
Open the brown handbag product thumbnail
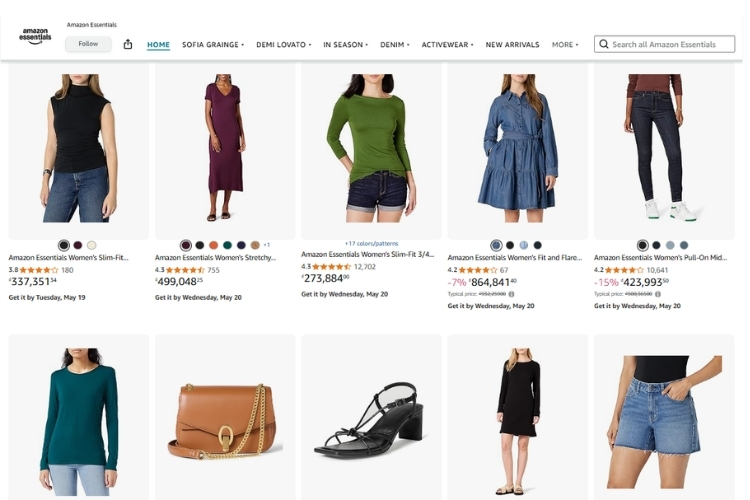(x=225, y=415)
